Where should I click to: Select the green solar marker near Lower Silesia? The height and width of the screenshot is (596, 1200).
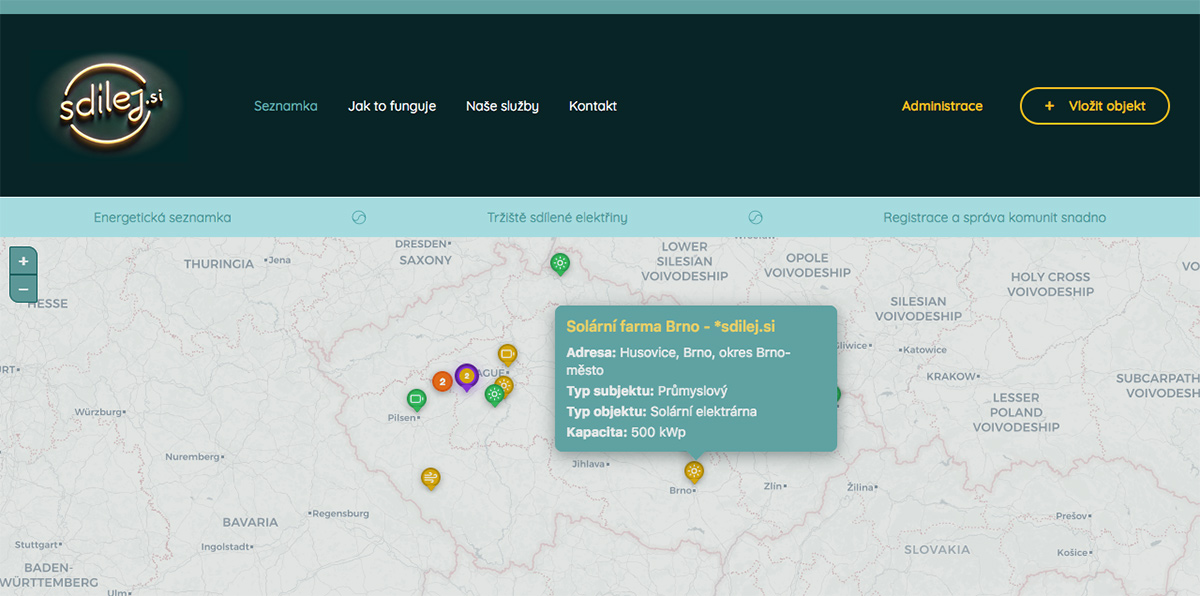point(560,263)
